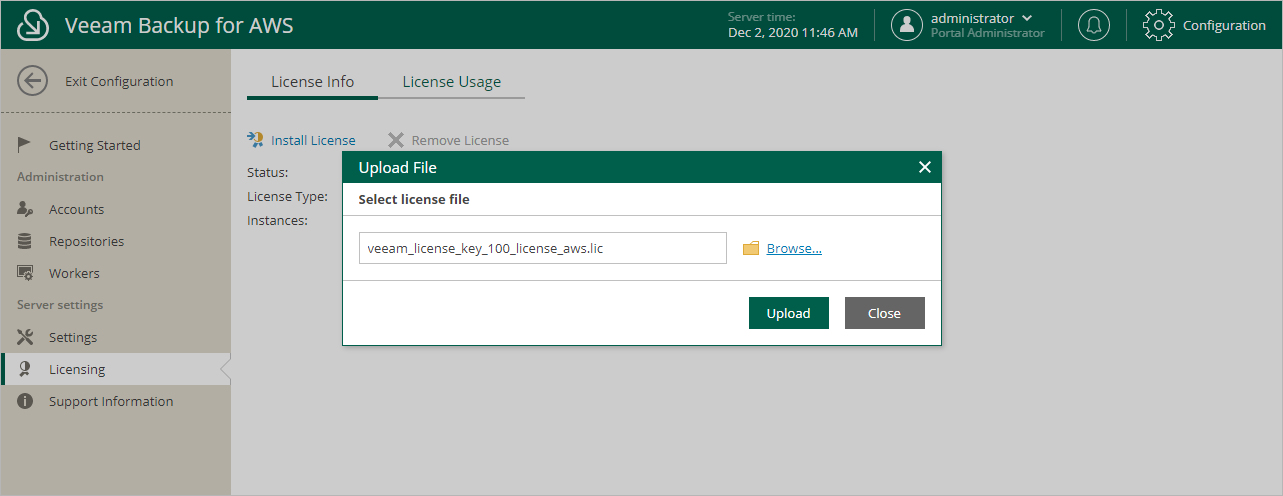The width and height of the screenshot is (1283, 496).
Task: Select the License Info tab
Action: click(x=312, y=82)
